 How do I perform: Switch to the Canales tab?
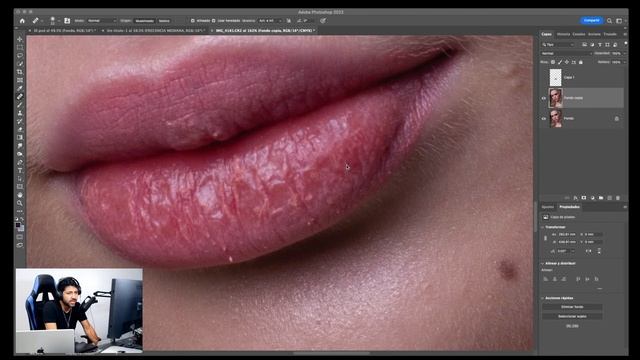coord(579,34)
